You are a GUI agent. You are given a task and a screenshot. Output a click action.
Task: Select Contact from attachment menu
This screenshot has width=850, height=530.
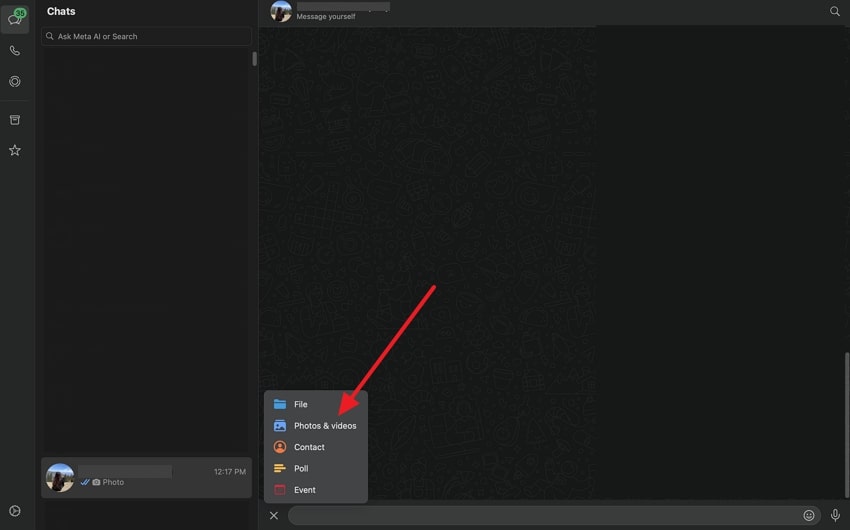point(309,447)
